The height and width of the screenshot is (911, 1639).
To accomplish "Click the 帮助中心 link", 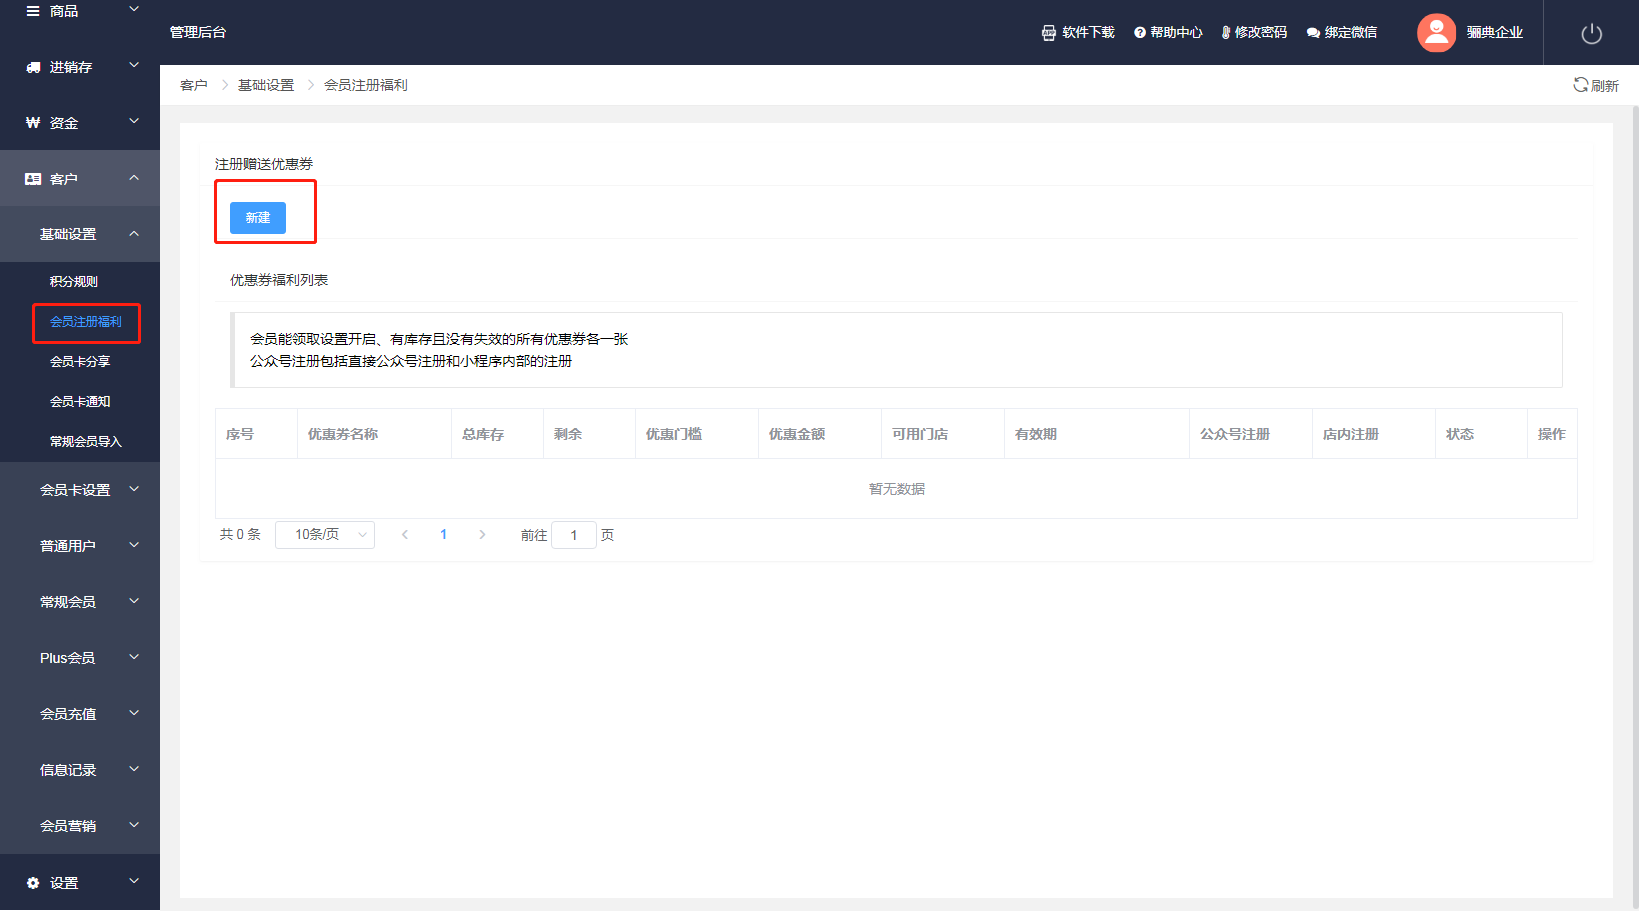I will (x=1176, y=33).
